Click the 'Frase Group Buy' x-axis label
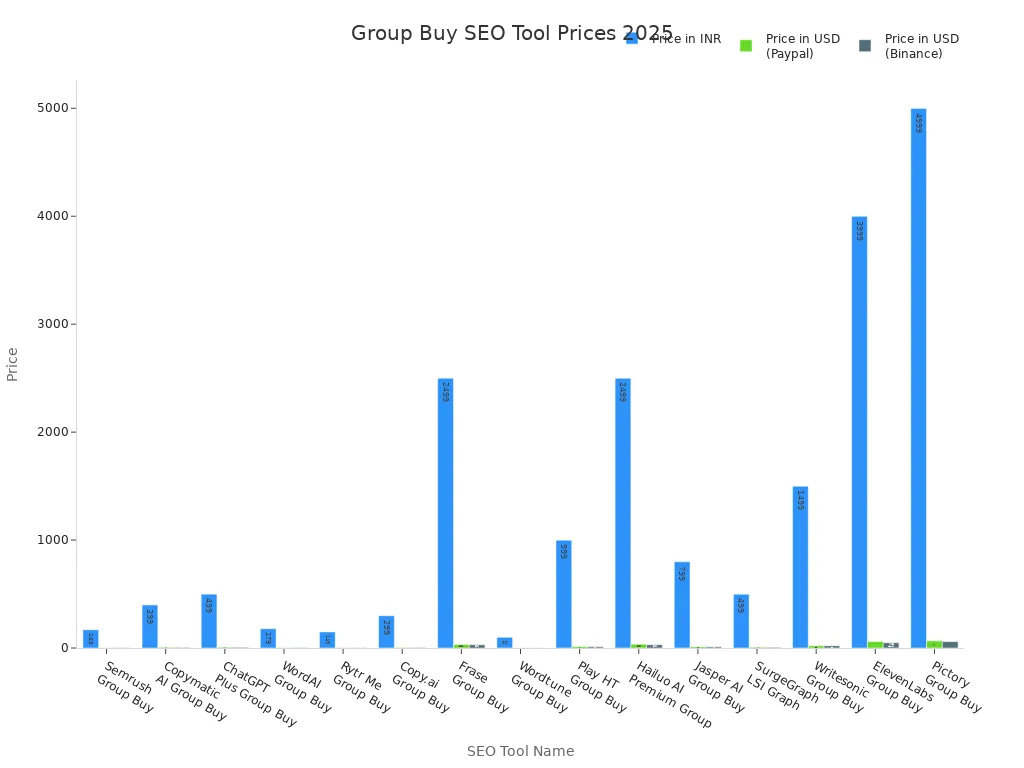Screen dimensions: 1024x768 coord(480,687)
